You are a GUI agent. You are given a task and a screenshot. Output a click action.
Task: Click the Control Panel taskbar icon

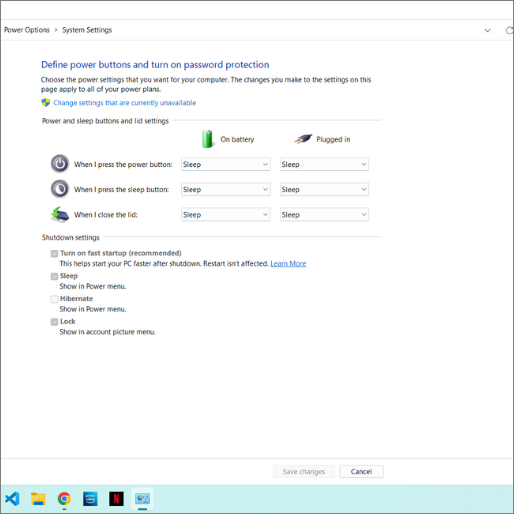(142, 499)
